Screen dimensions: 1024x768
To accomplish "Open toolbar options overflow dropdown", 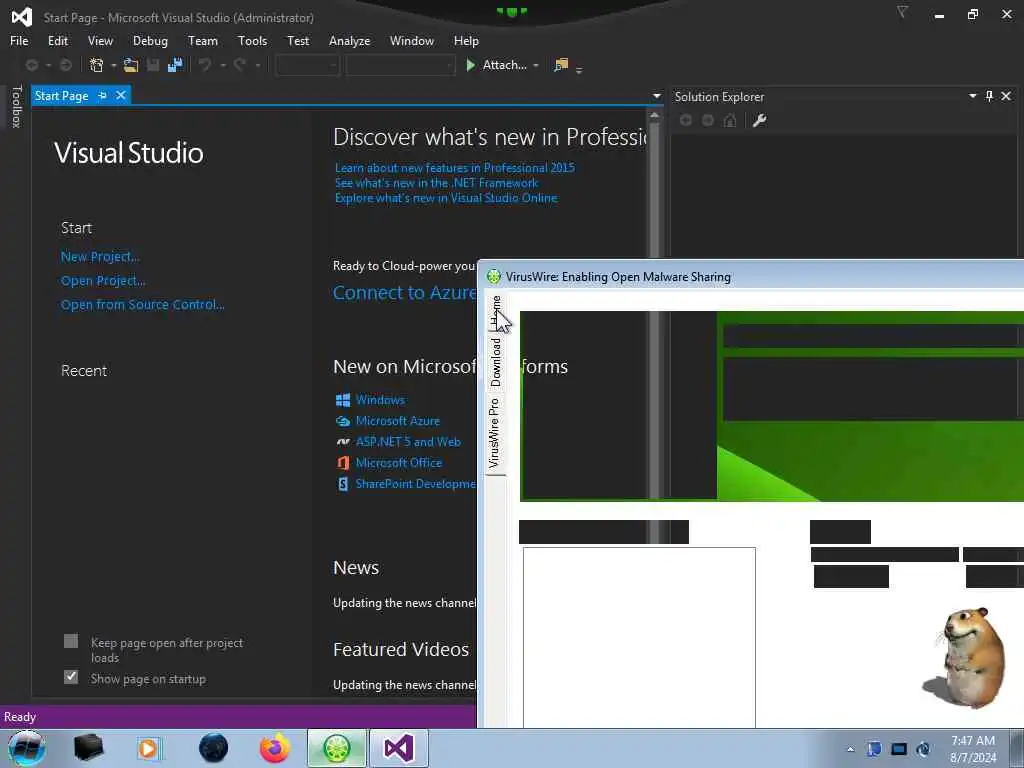I will (579, 69).
